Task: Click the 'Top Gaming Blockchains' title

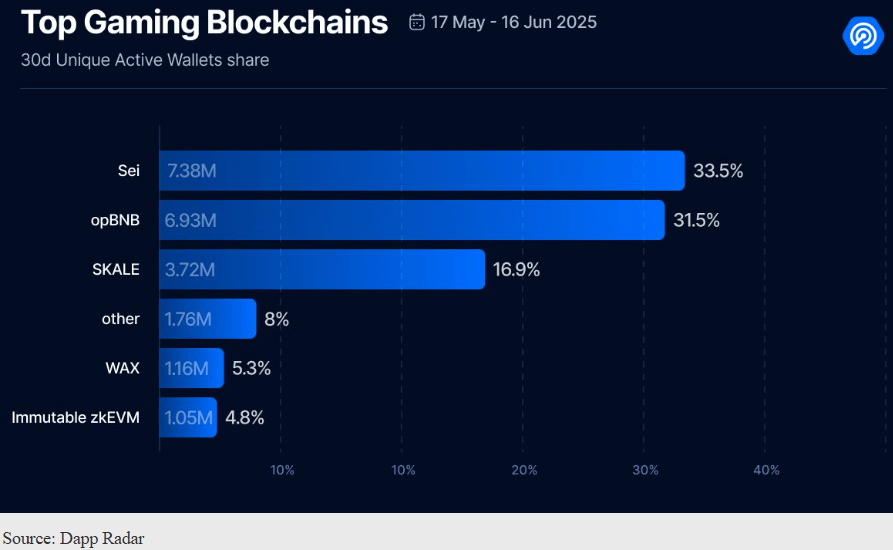Action: coord(204,22)
